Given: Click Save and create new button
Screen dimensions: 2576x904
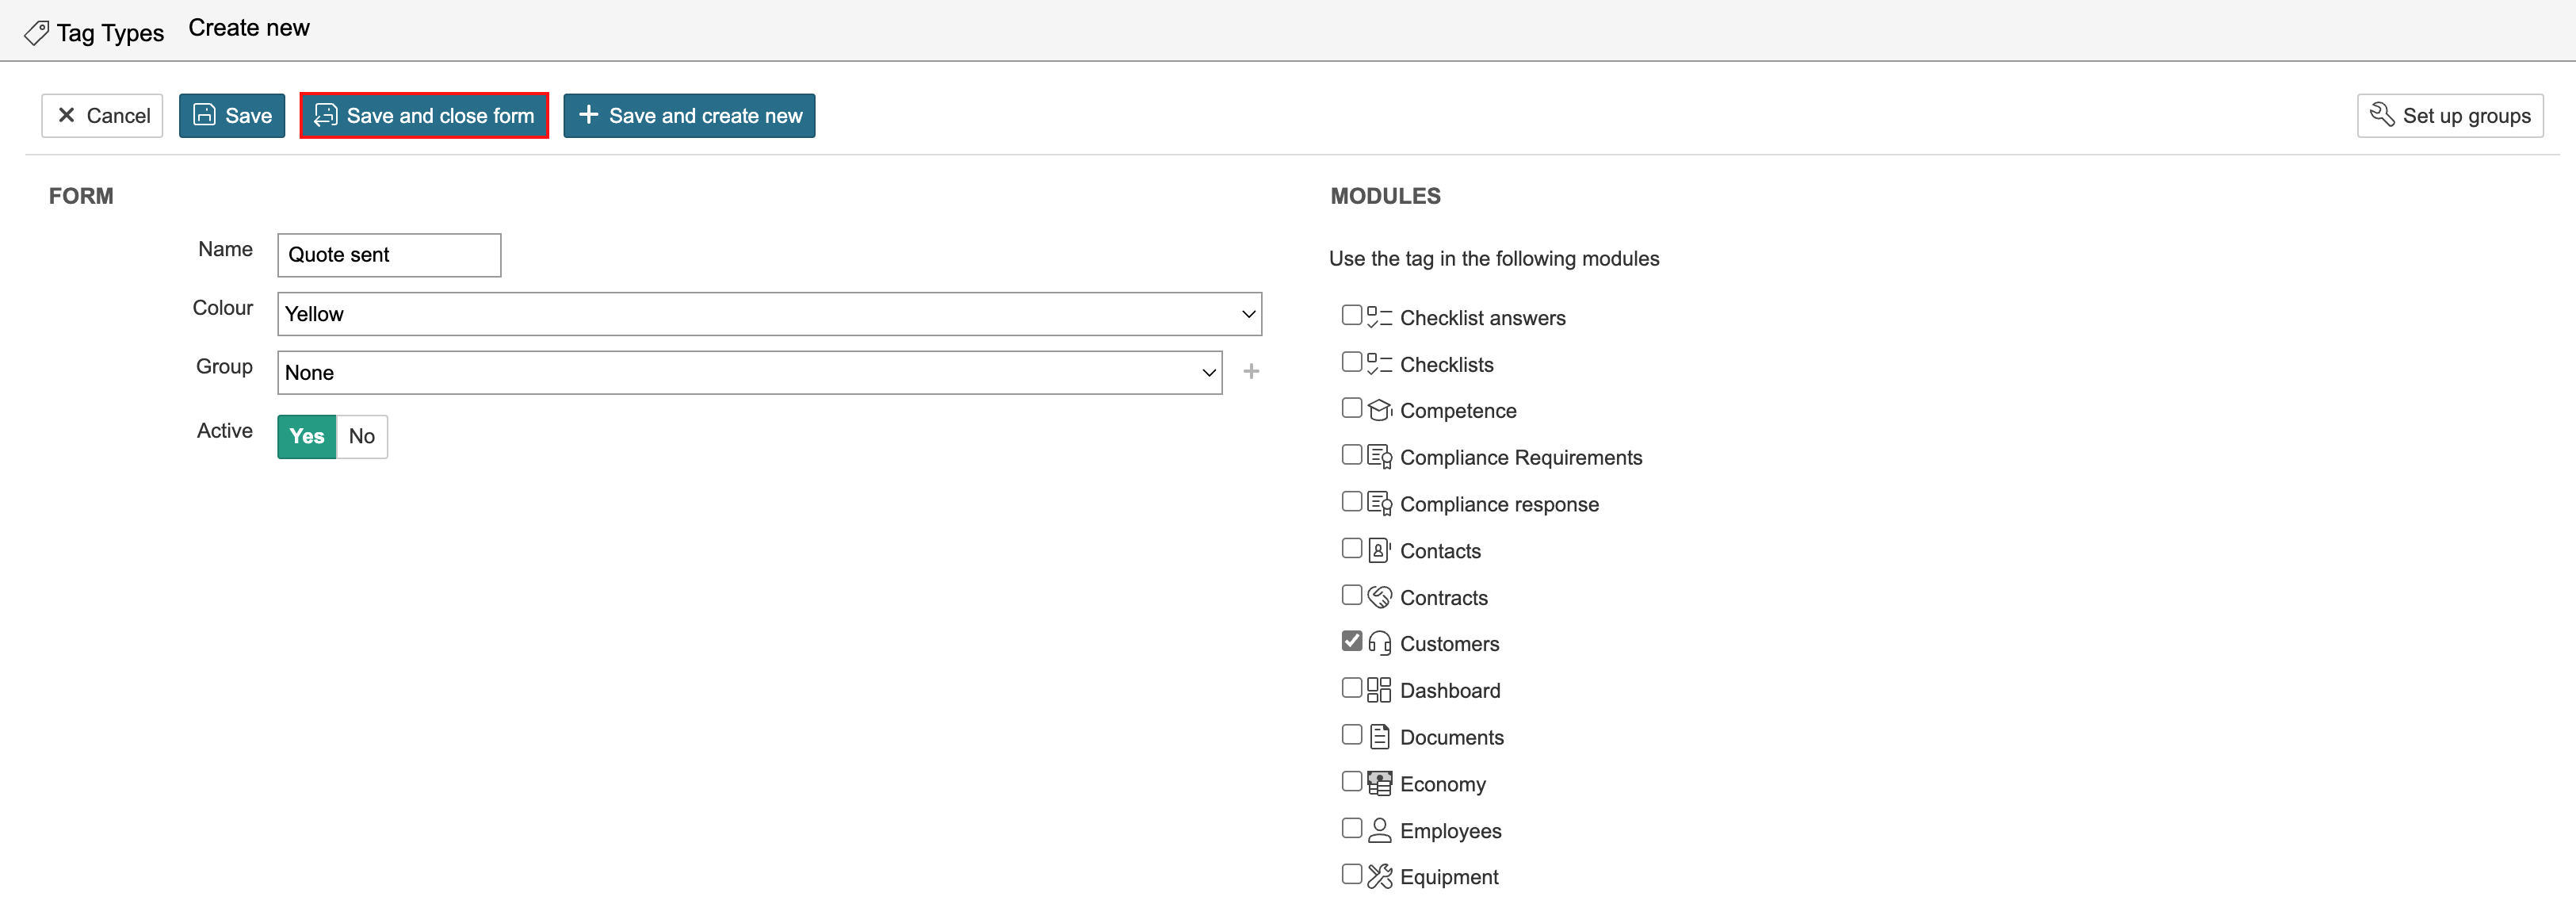Looking at the screenshot, I should point(689,116).
